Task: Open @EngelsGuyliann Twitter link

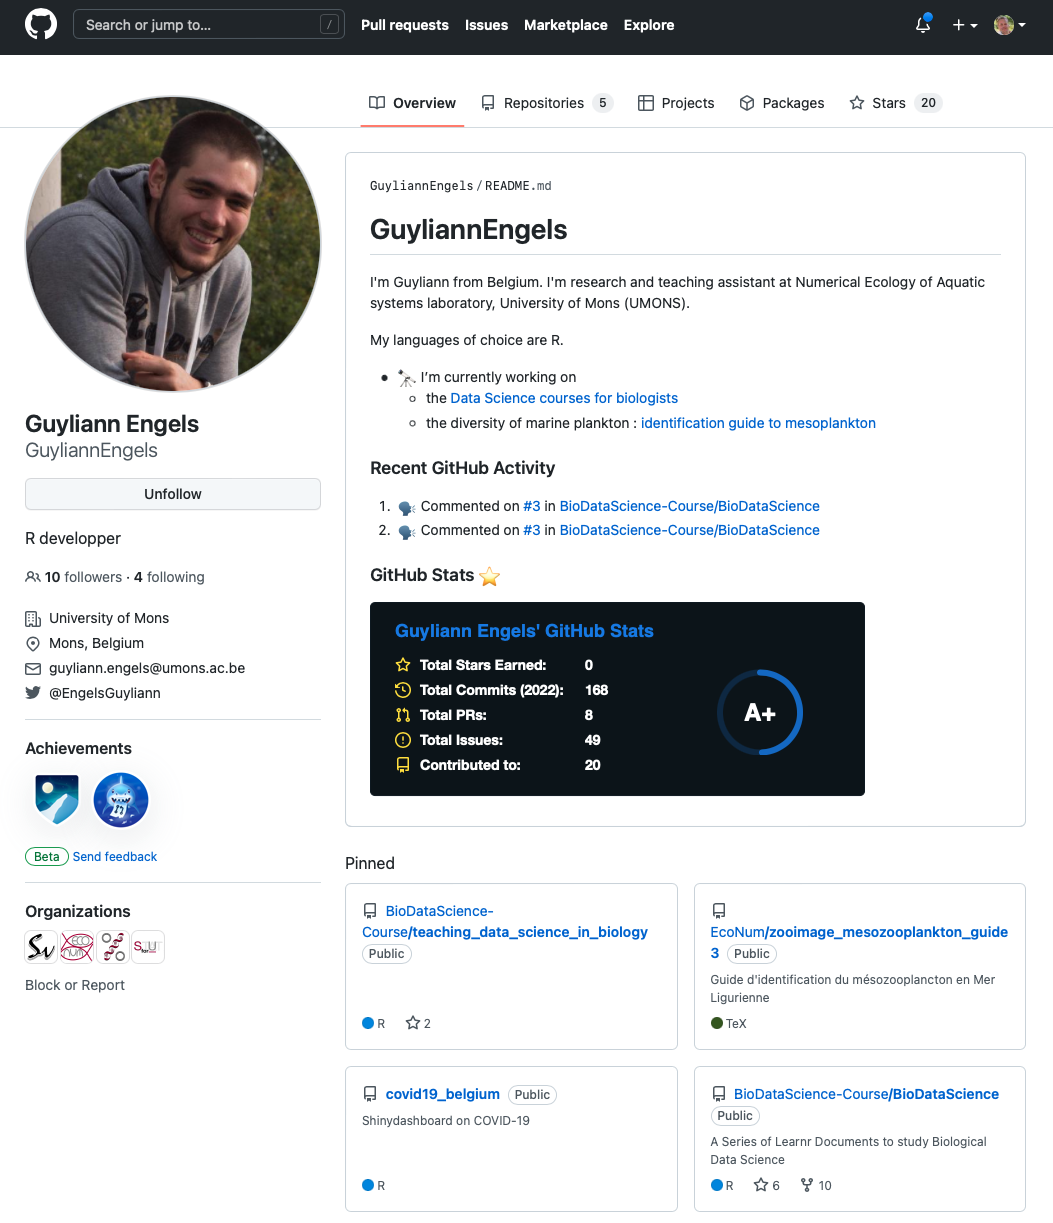Action: [x=105, y=693]
